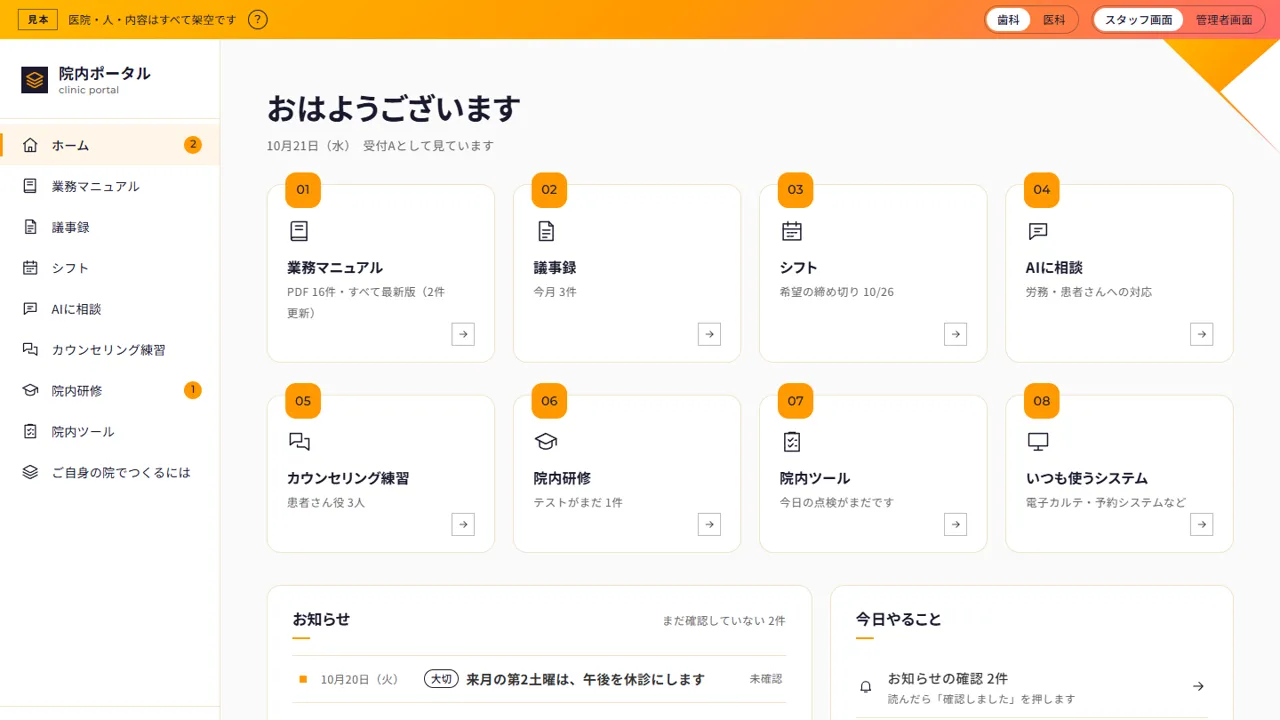
Task: Open 院内研修 in the sidebar
Action: click(x=110, y=391)
